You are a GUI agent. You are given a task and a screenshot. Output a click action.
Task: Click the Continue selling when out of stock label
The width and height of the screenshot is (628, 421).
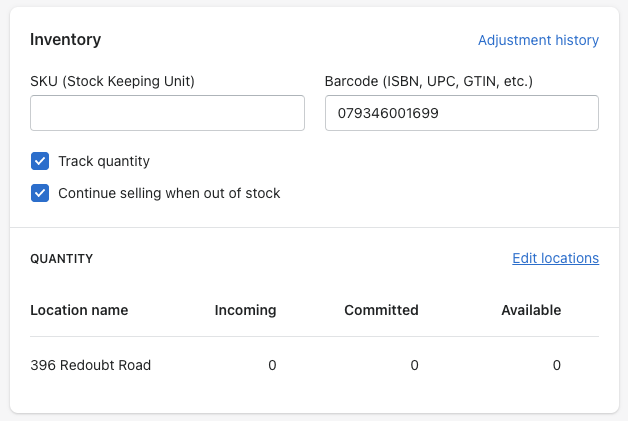tap(169, 193)
